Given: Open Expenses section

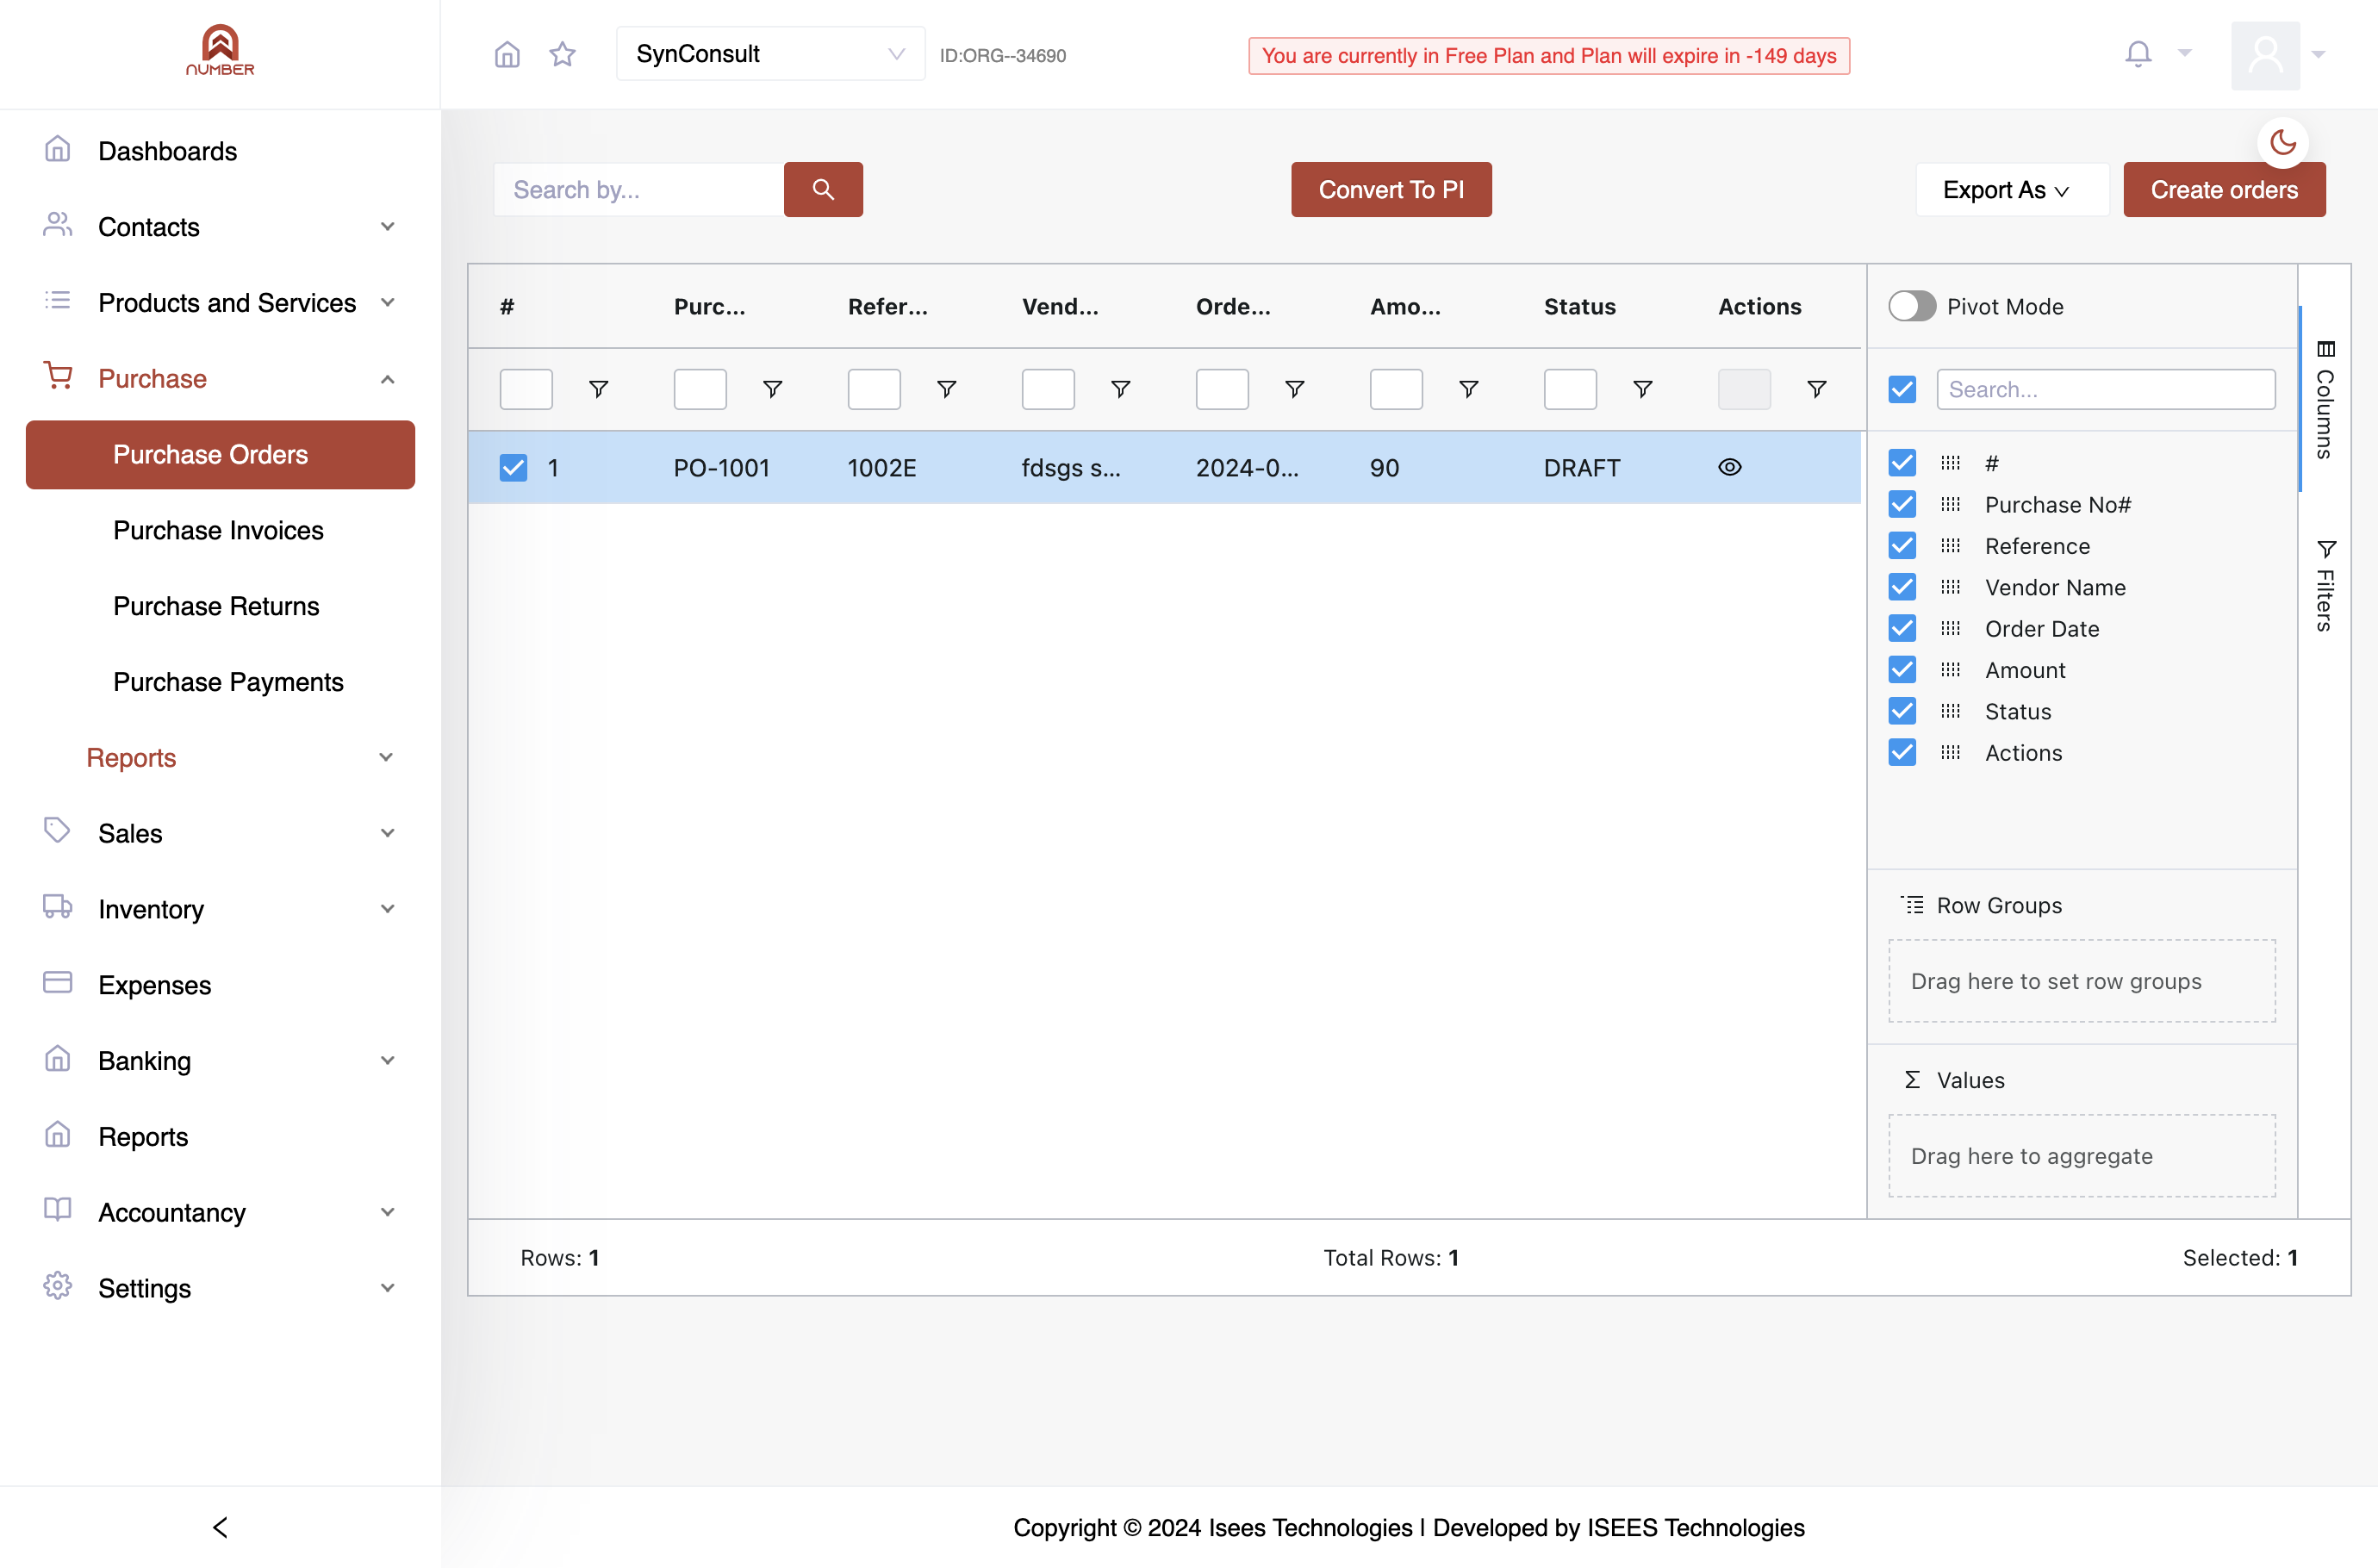Looking at the screenshot, I should 155,985.
